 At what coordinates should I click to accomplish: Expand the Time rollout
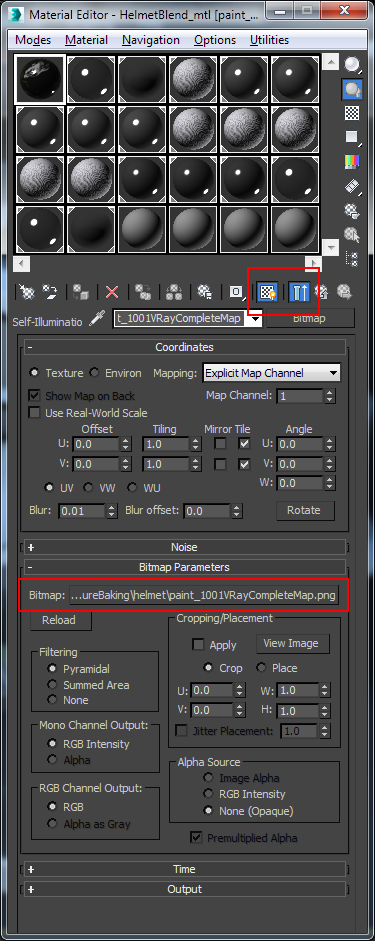pyautogui.click(x=185, y=869)
